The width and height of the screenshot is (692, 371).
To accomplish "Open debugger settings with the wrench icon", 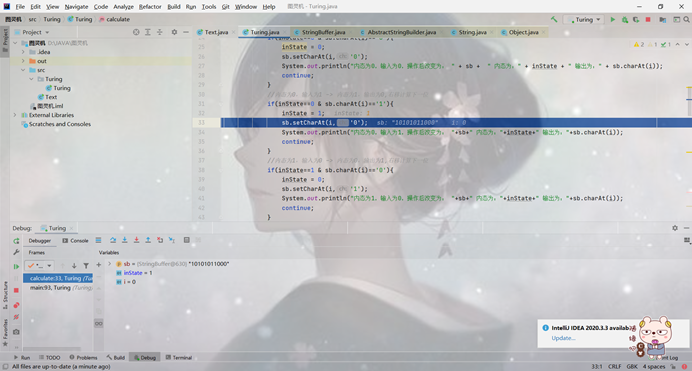I will [16, 252].
